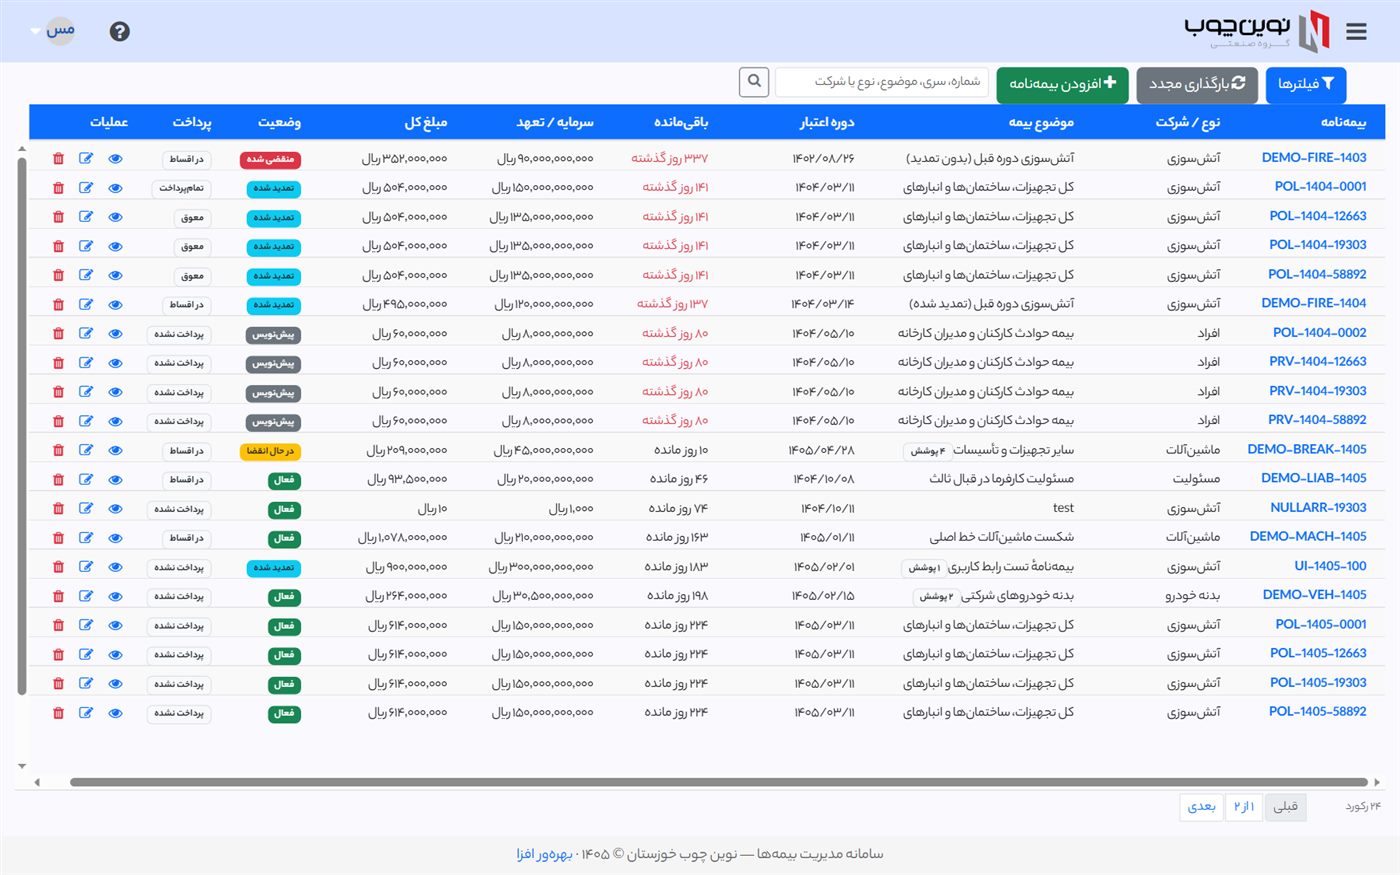View policy DEMO-FIRE-1403 with eye icon

(115, 159)
